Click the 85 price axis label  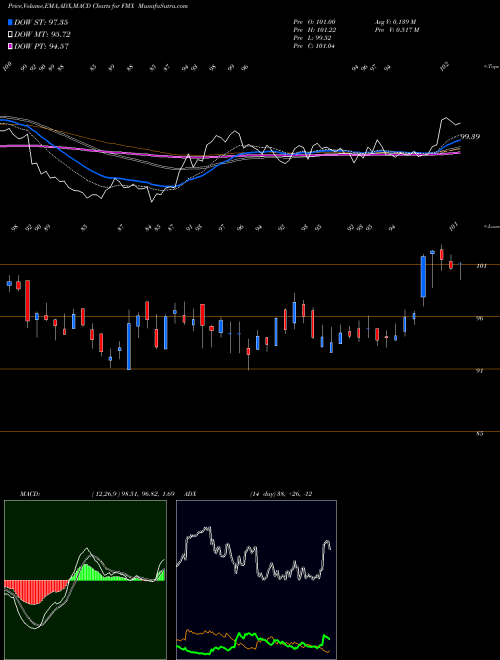(x=479, y=434)
